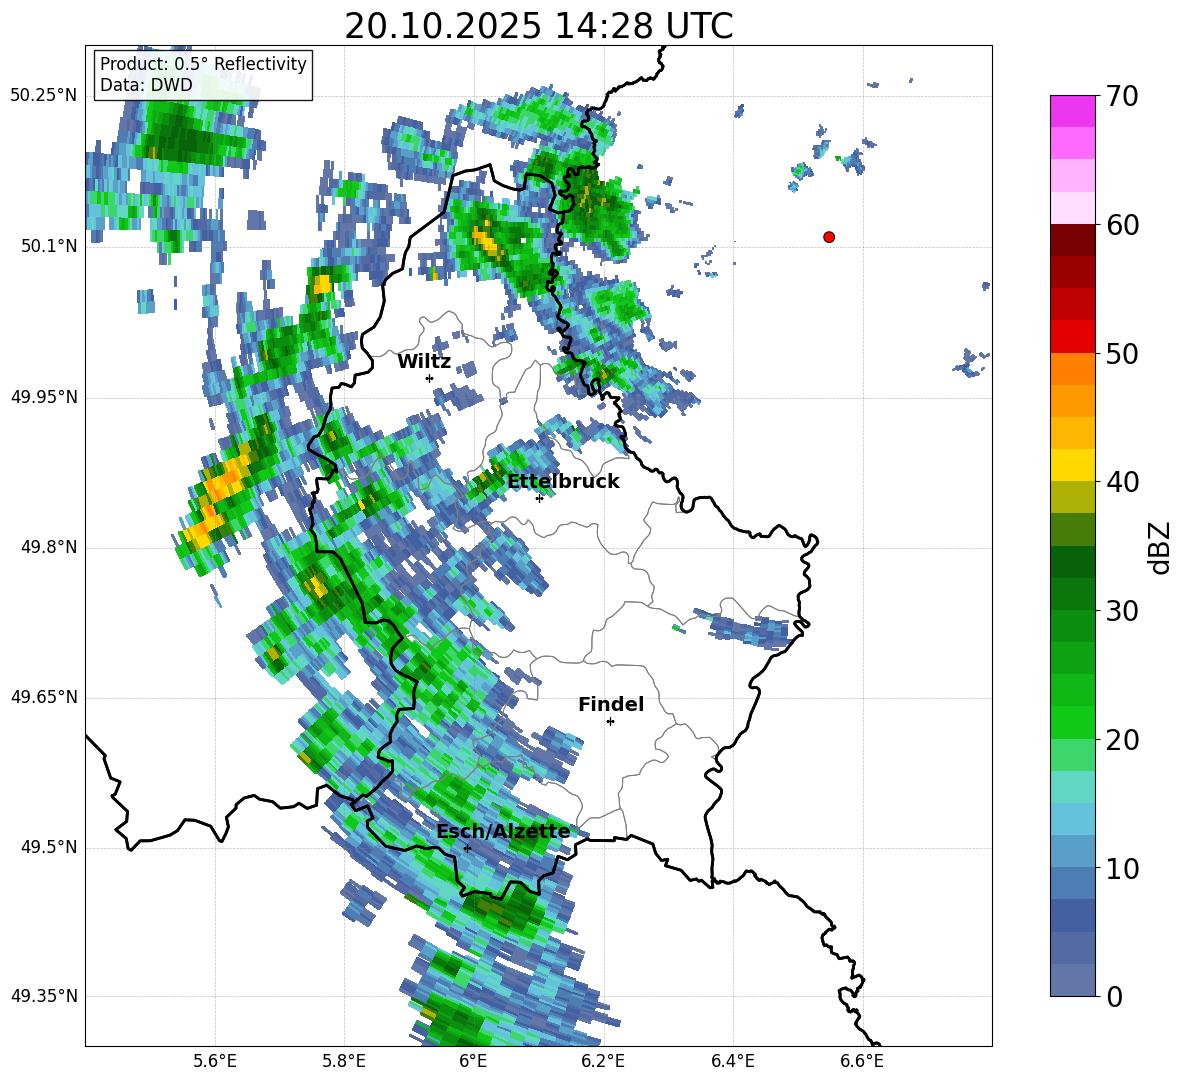Click the 60 tick on the colorbar
Image resolution: width=1184 pixels, height=1081 pixels.
(x=1122, y=225)
